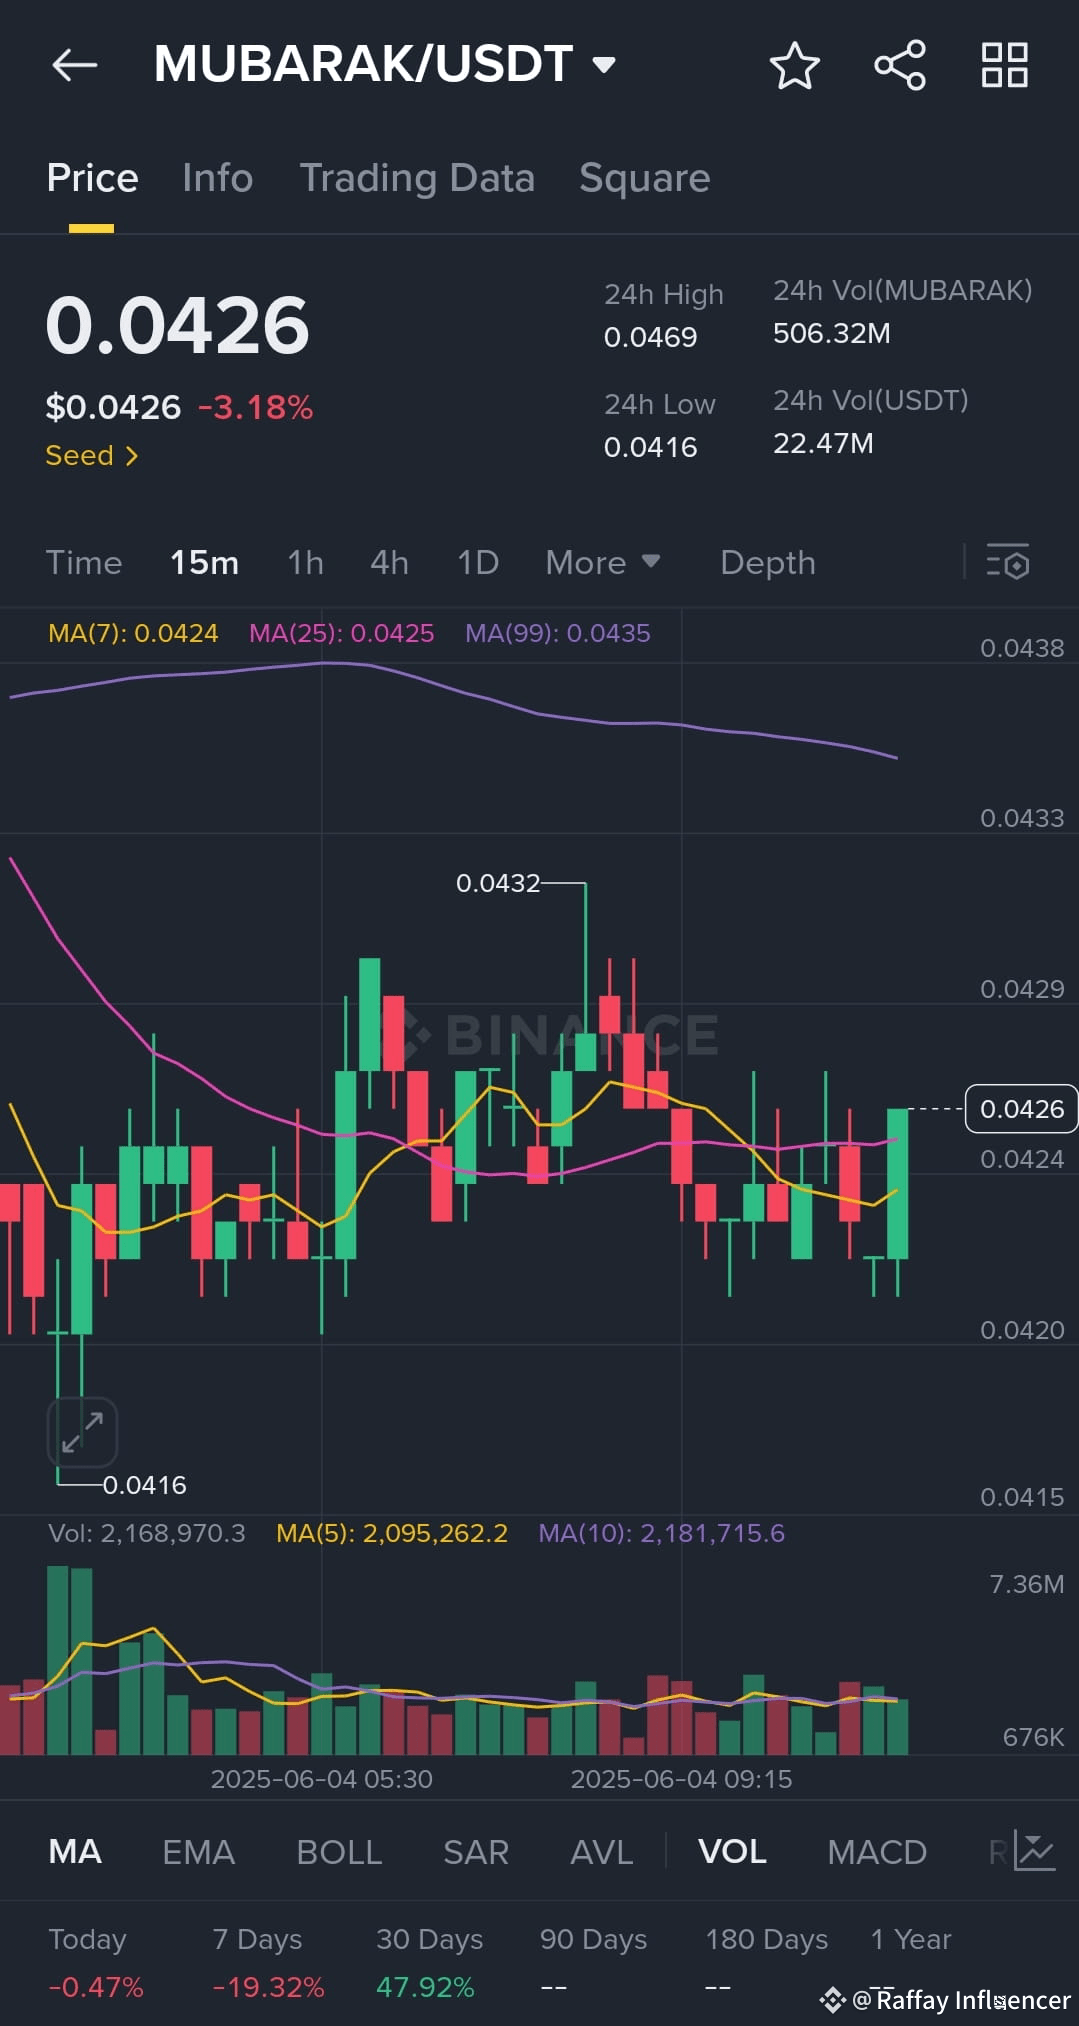Add MUBARAK/USDT to favorites with star
This screenshot has width=1079, height=2026.
[795, 65]
